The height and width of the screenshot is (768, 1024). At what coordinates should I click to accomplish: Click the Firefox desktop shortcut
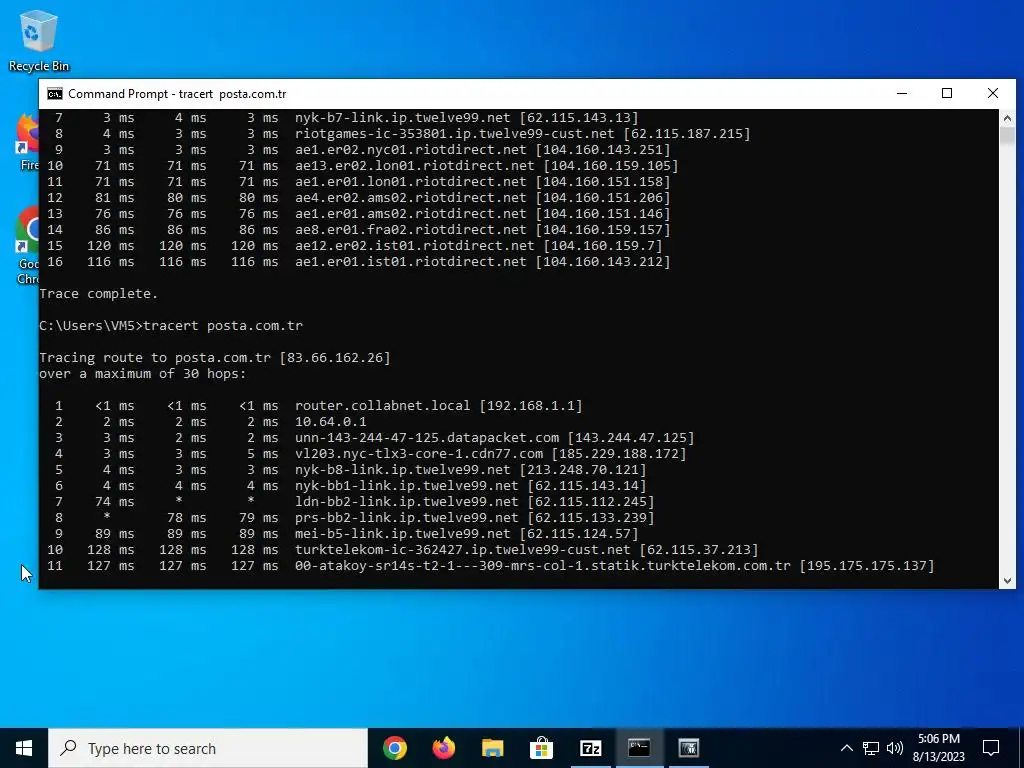click(x=27, y=142)
